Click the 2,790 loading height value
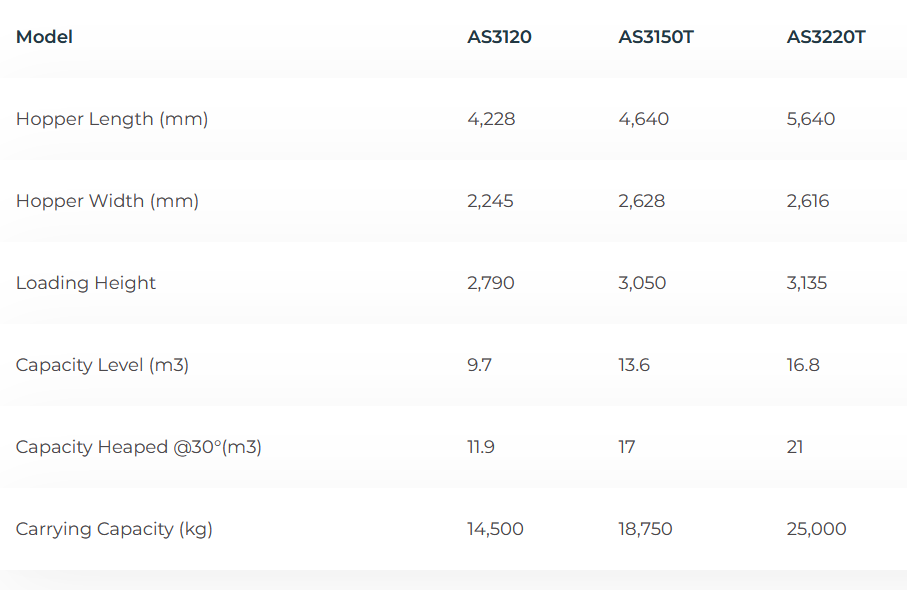The width and height of the screenshot is (907, 590). 491,283
